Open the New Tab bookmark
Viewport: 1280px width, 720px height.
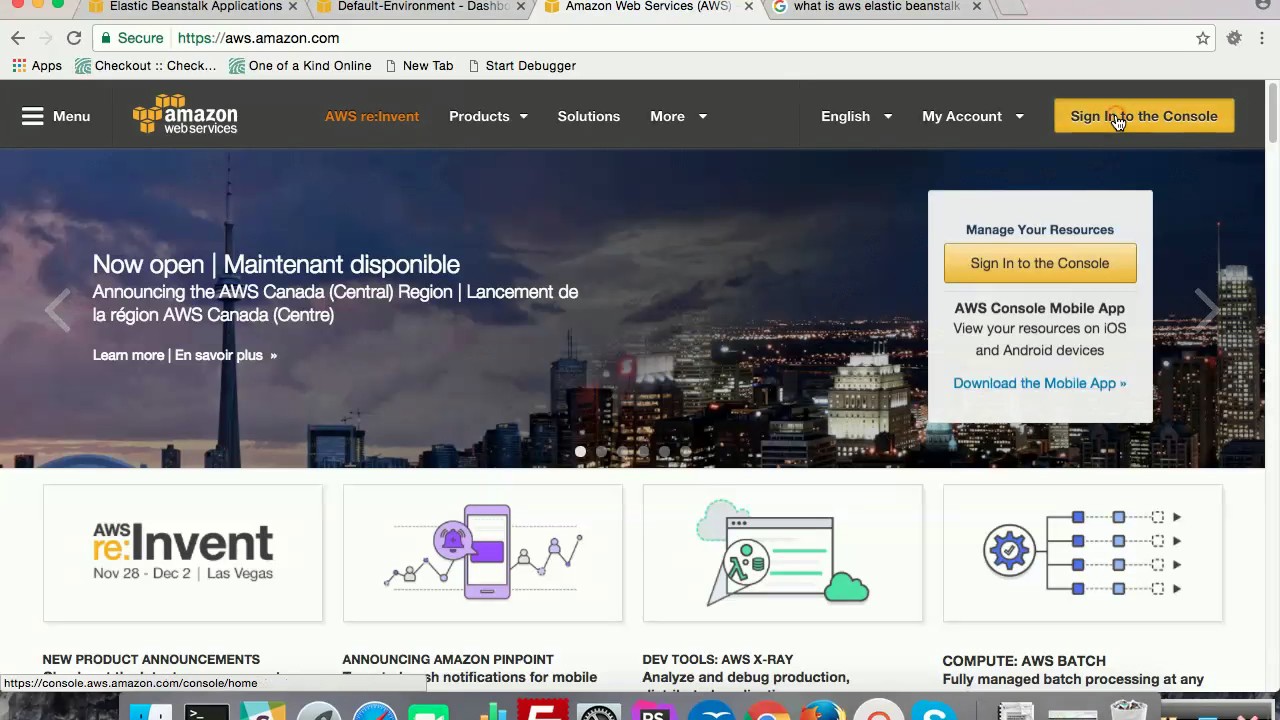coord(419,66)
